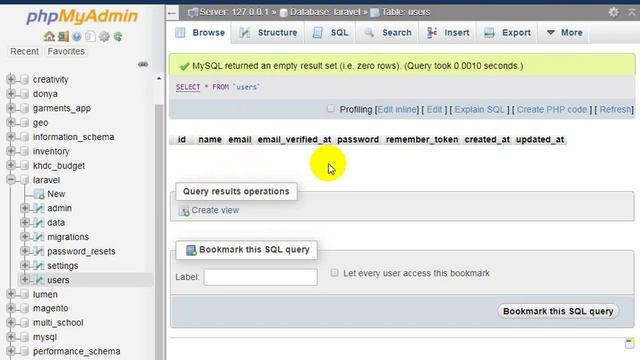Viewport: 640px width, 360px height.
Task: Click the inventory database icon
Action: coord(24,151)
